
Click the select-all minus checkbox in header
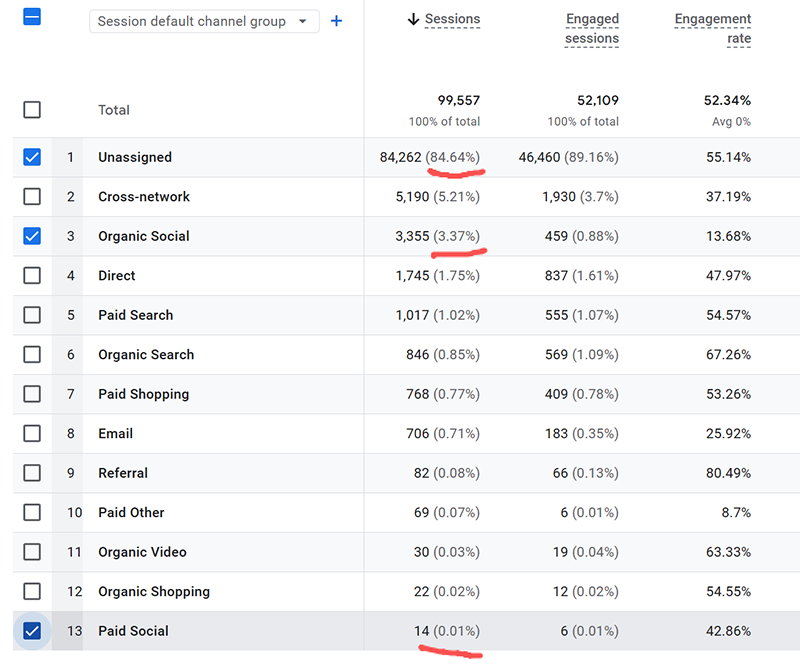click(x=32, y=17)
